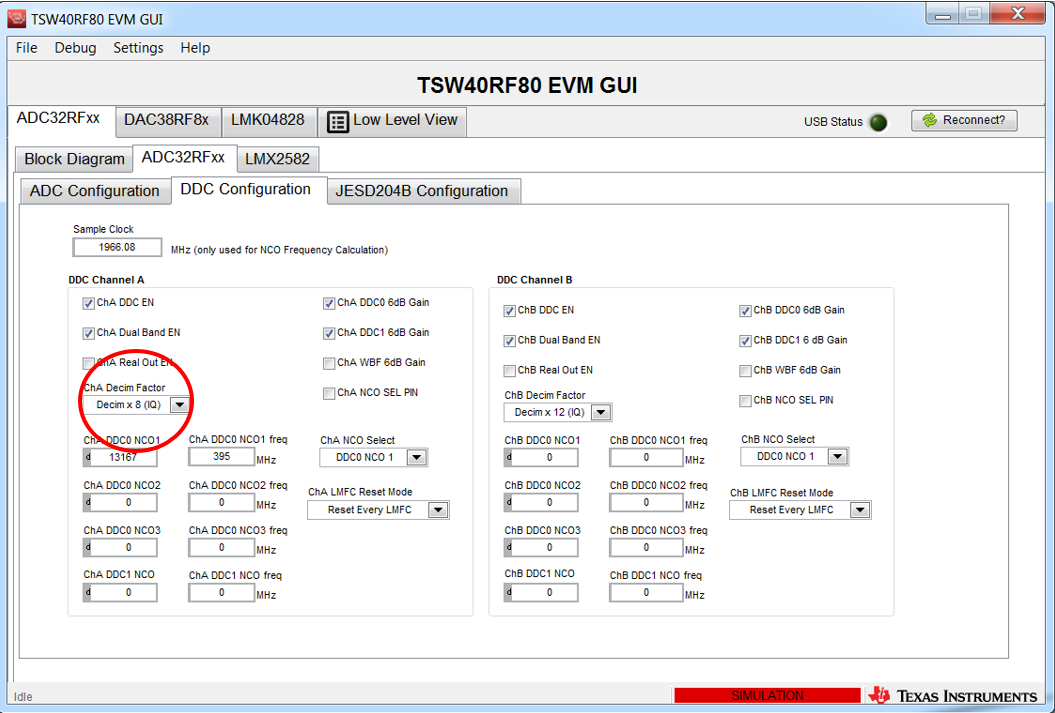Click ChA DDC0 NCO2 value field
The width and height of the screenshot is (1055, 713).
pos(124,502)
